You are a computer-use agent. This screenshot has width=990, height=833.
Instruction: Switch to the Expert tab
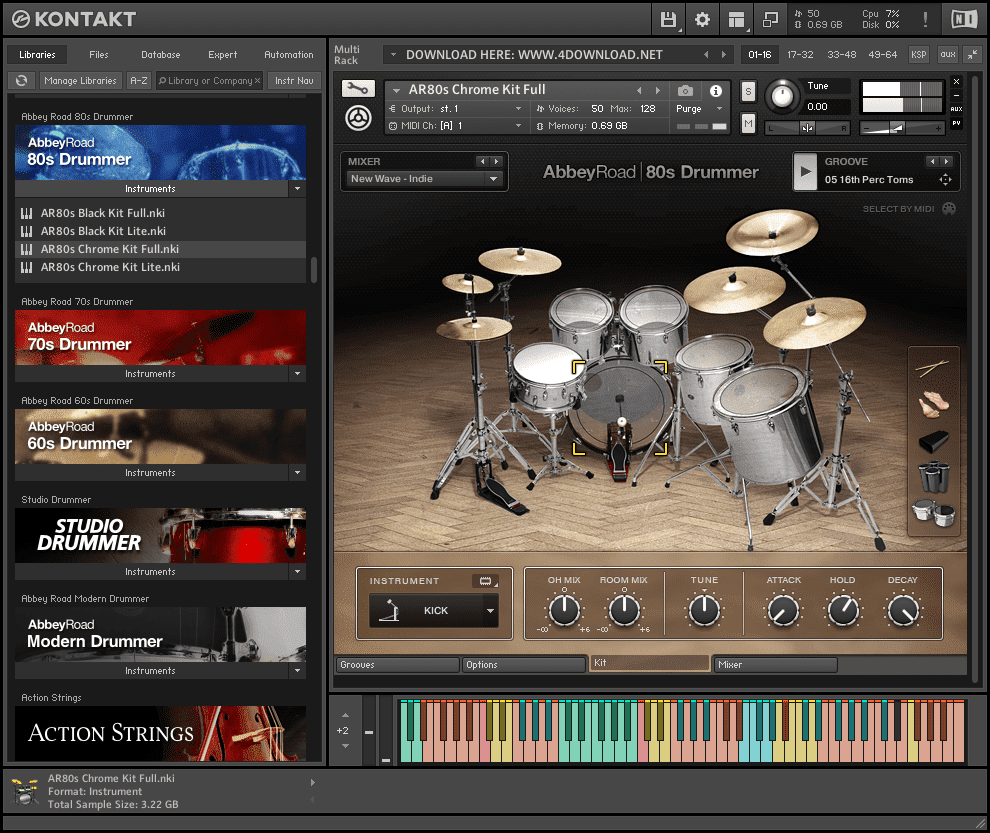222,55
